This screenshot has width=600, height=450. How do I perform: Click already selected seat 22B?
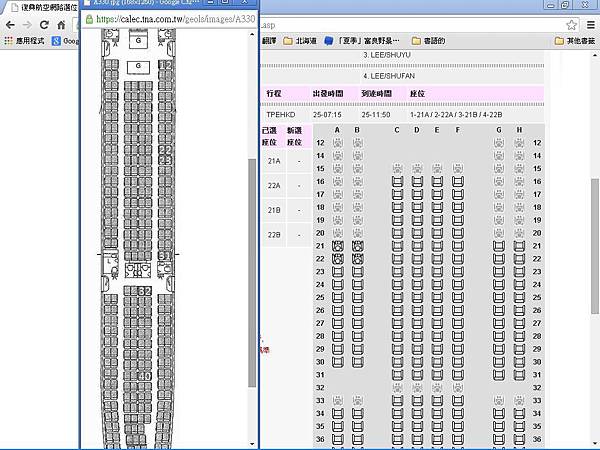pyautogui.click(x=357, y=259)
